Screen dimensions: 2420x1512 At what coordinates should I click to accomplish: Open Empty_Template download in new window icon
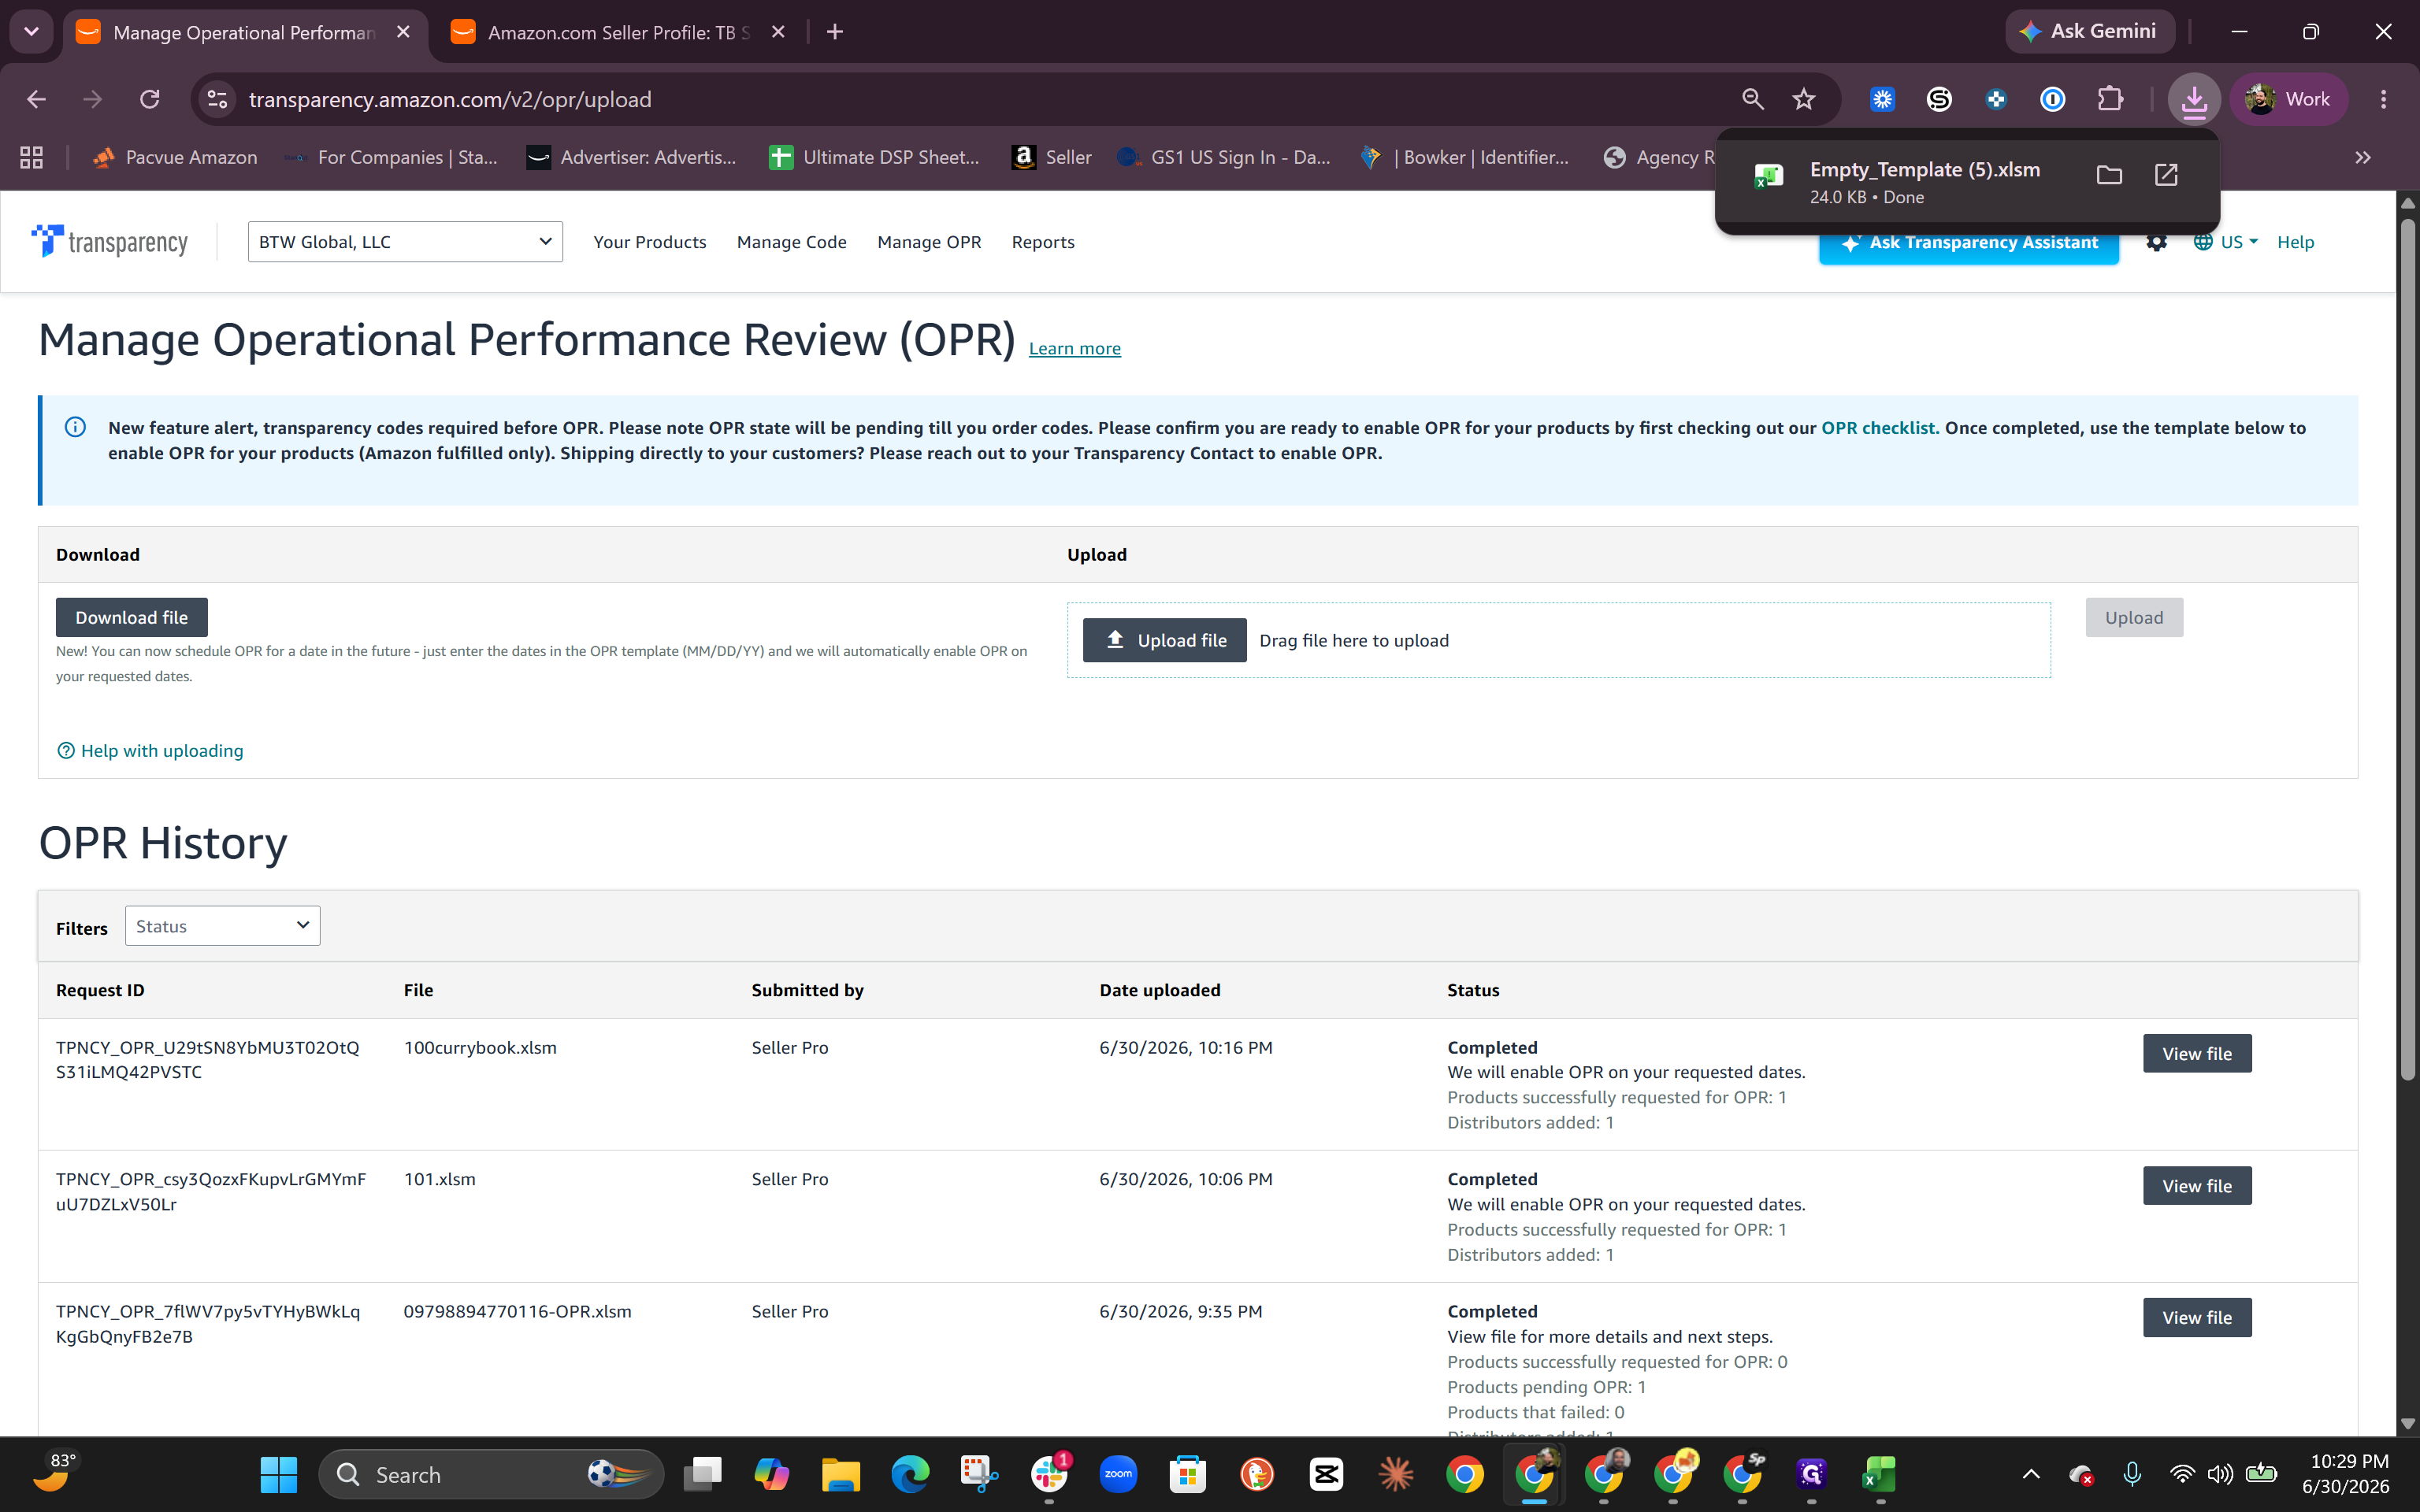pos(2166,175)
